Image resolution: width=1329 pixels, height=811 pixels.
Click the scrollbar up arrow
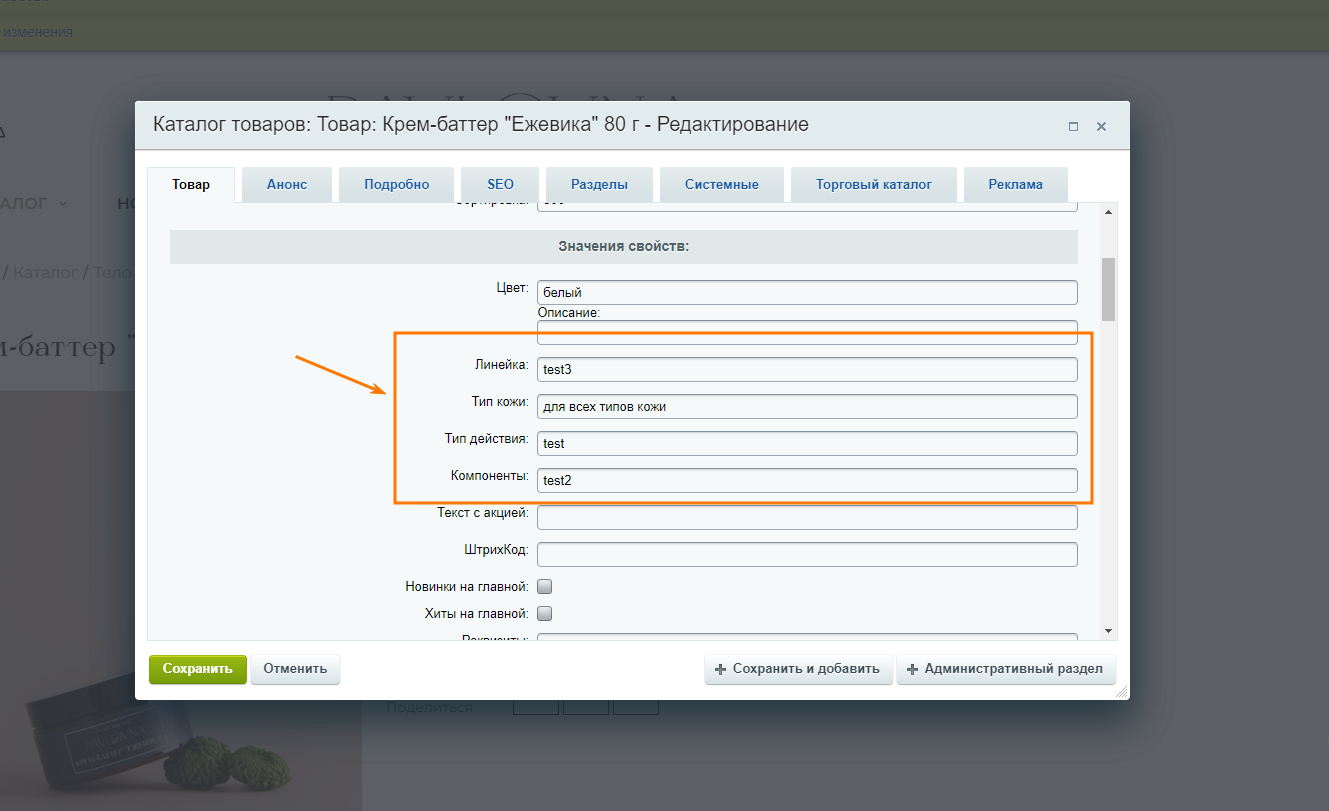(1108, 212)
